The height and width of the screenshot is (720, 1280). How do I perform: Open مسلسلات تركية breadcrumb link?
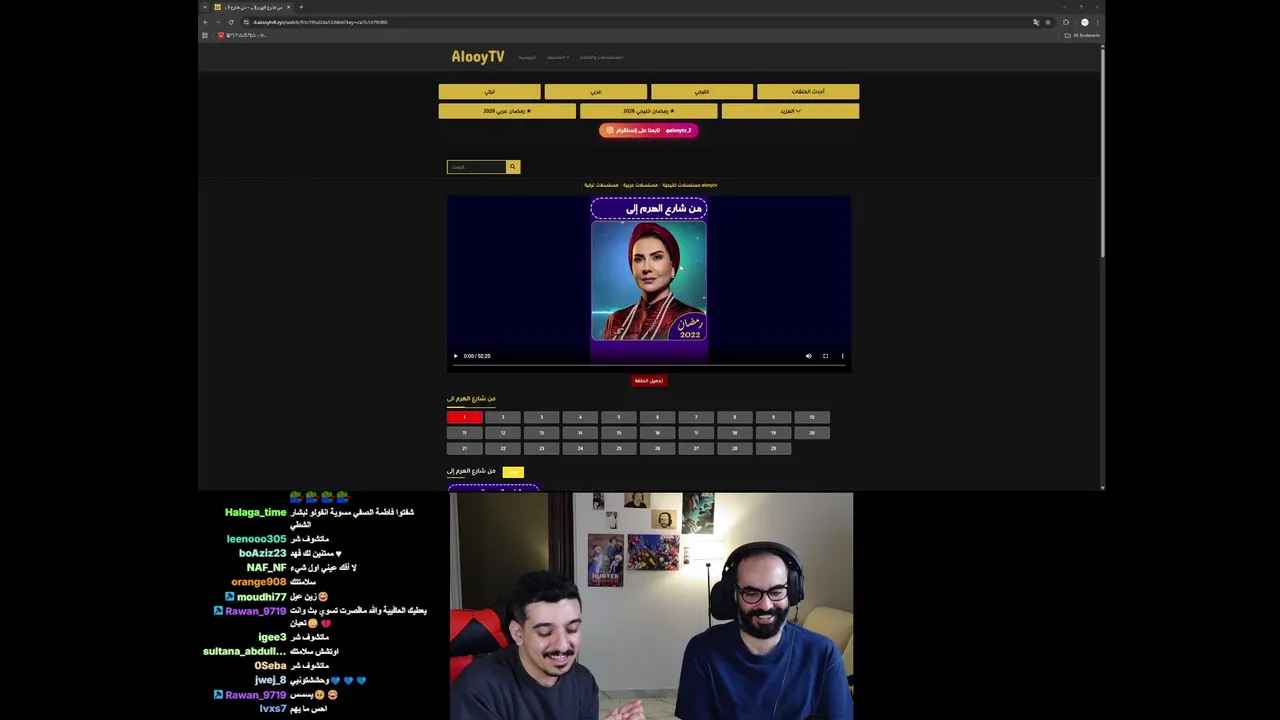click(x=602, y=185)
